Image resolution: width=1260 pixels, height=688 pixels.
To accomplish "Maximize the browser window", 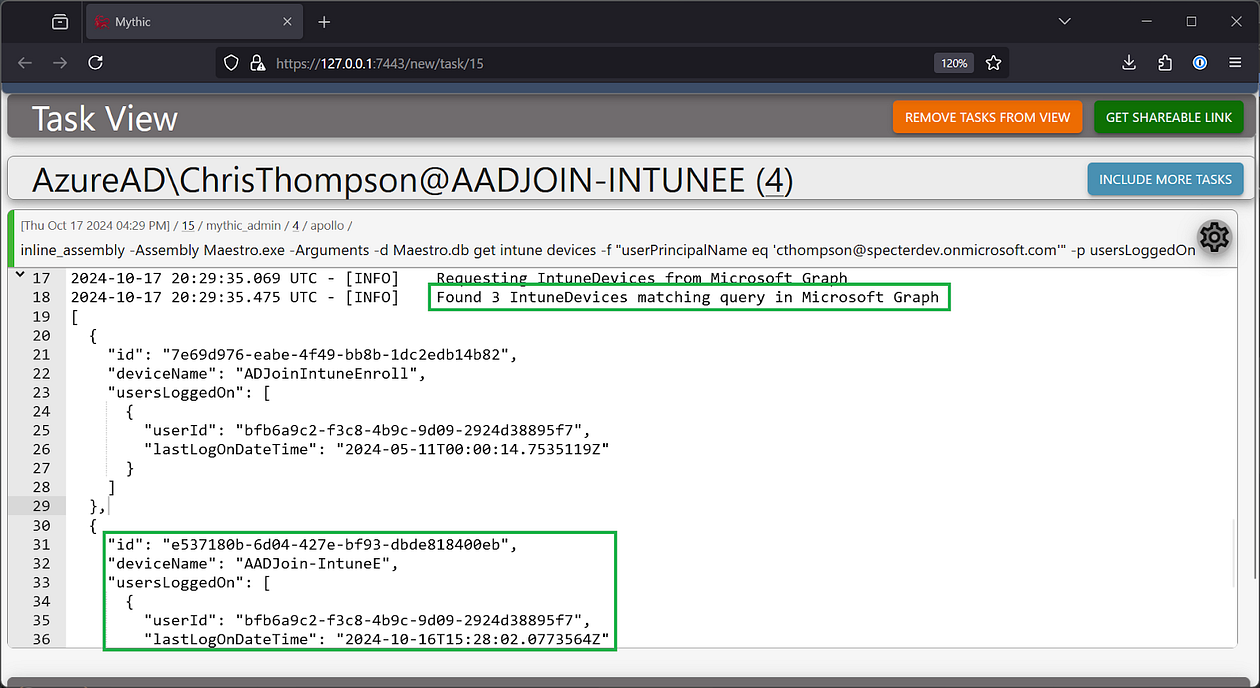I will coord(1191,21).
